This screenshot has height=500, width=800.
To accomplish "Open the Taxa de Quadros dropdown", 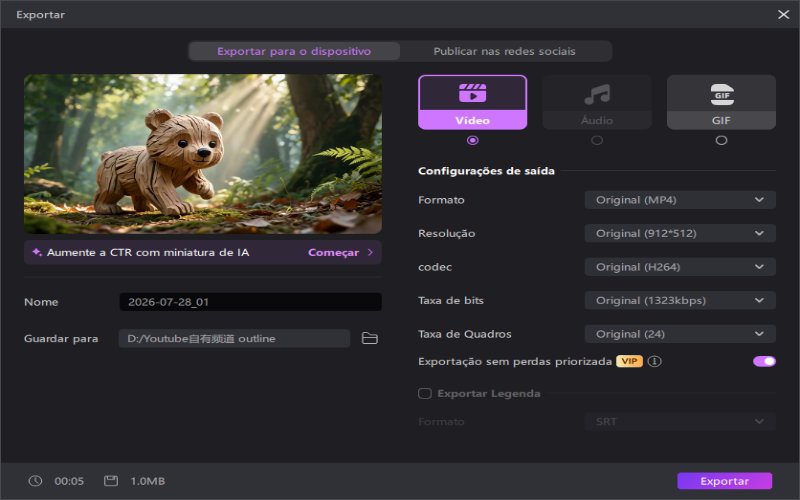I will 680,334.
